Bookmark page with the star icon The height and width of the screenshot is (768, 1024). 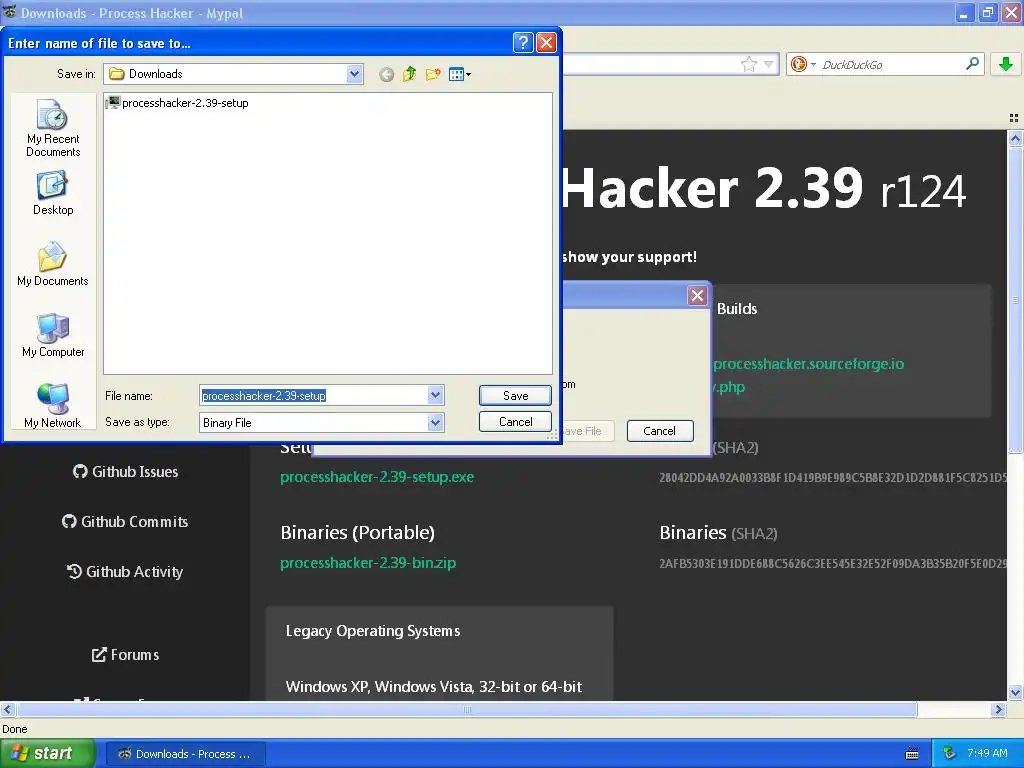tap(748, 64)
